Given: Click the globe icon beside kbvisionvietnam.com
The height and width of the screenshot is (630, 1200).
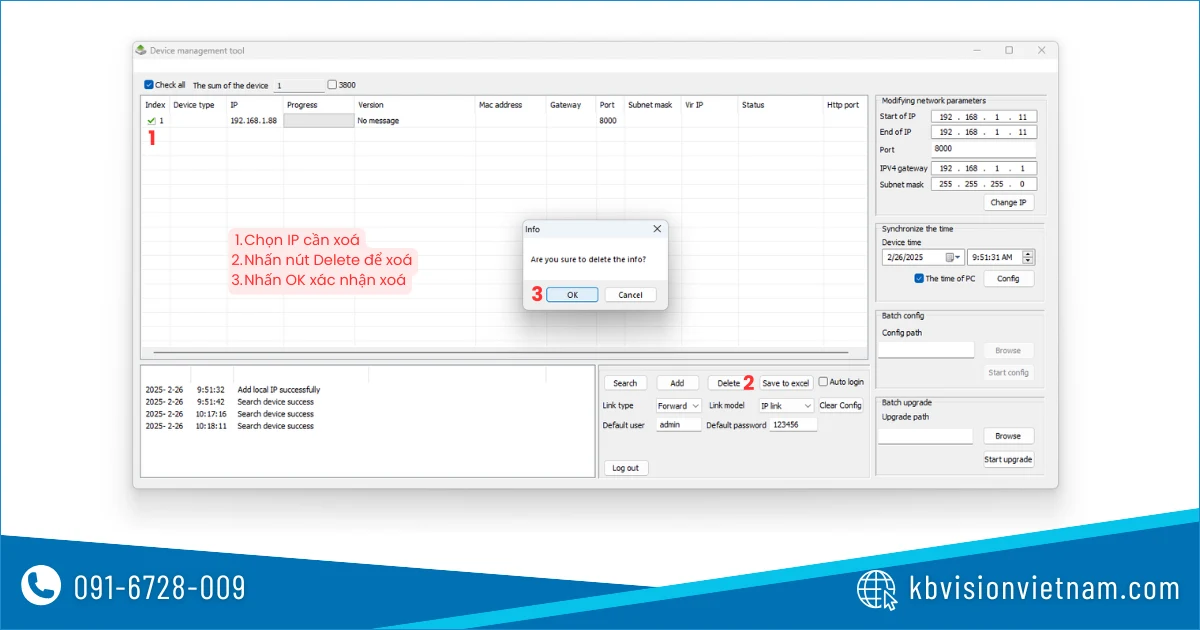Looking at the screenshot, I should [x=877, y=589].
